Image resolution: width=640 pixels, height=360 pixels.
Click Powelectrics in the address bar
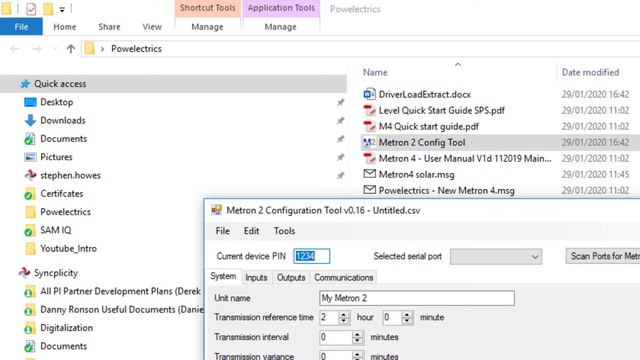pos(136,49)
